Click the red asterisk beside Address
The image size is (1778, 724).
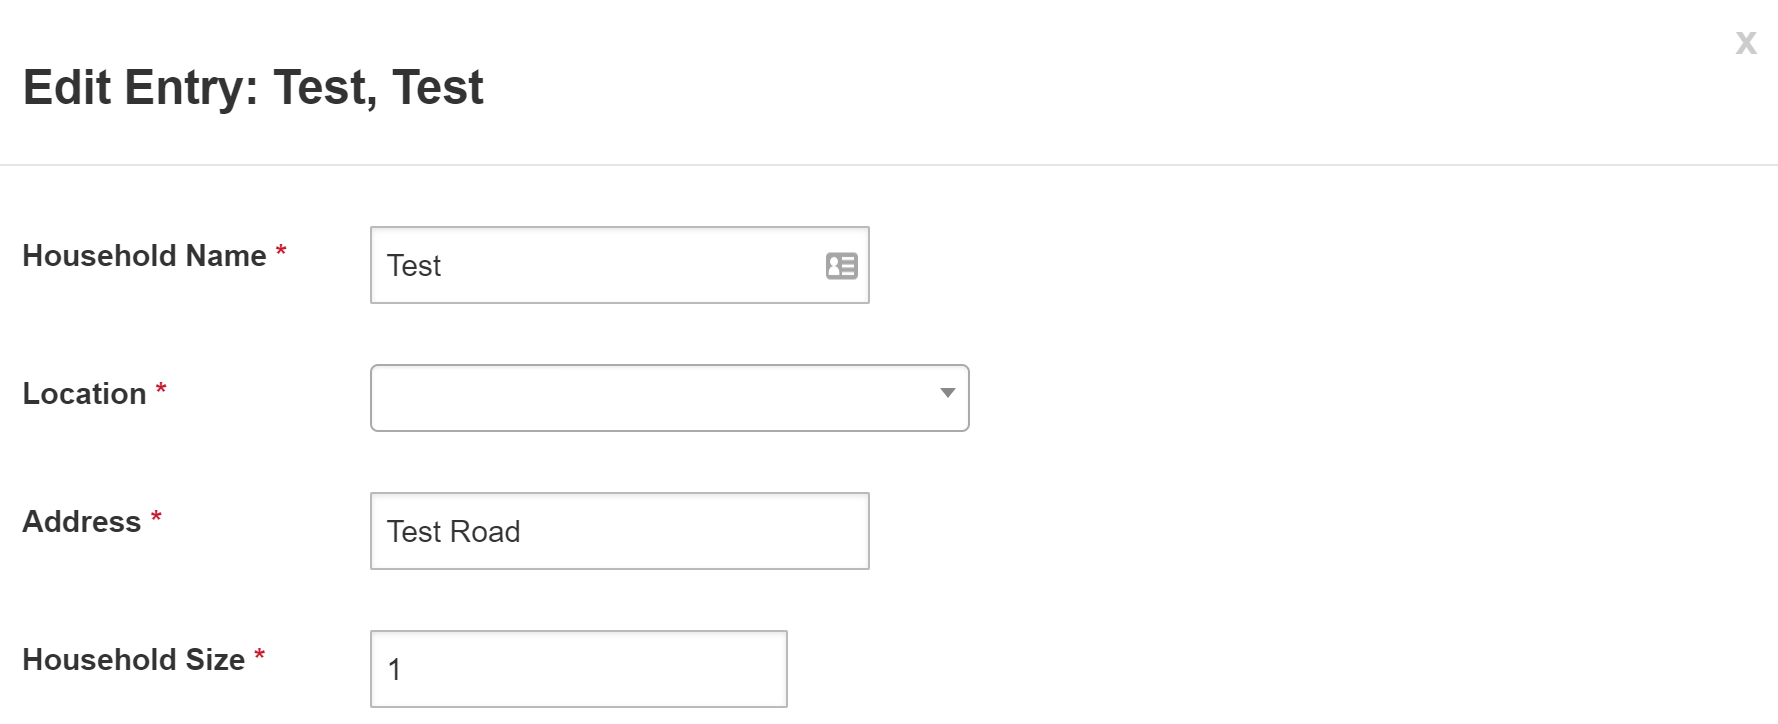click(x=156, y=516)
